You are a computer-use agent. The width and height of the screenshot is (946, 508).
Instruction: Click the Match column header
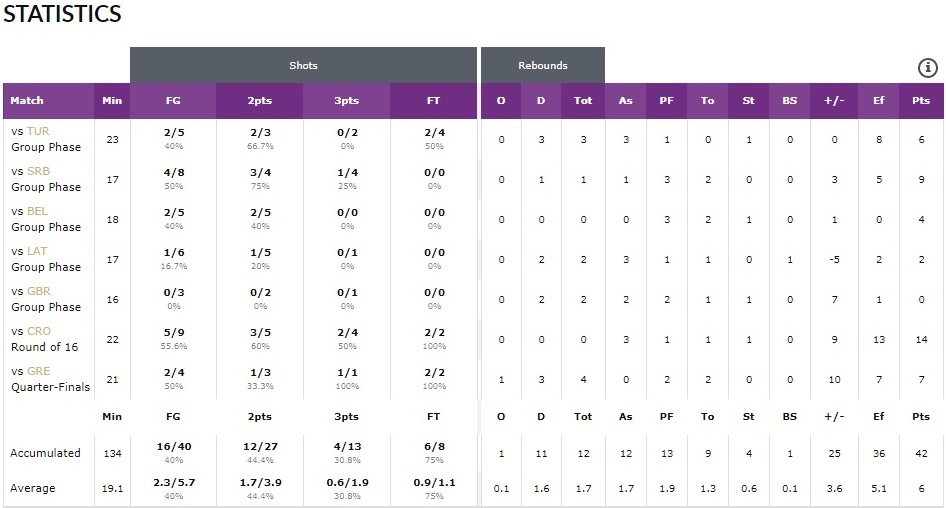[x=27, y=100]
